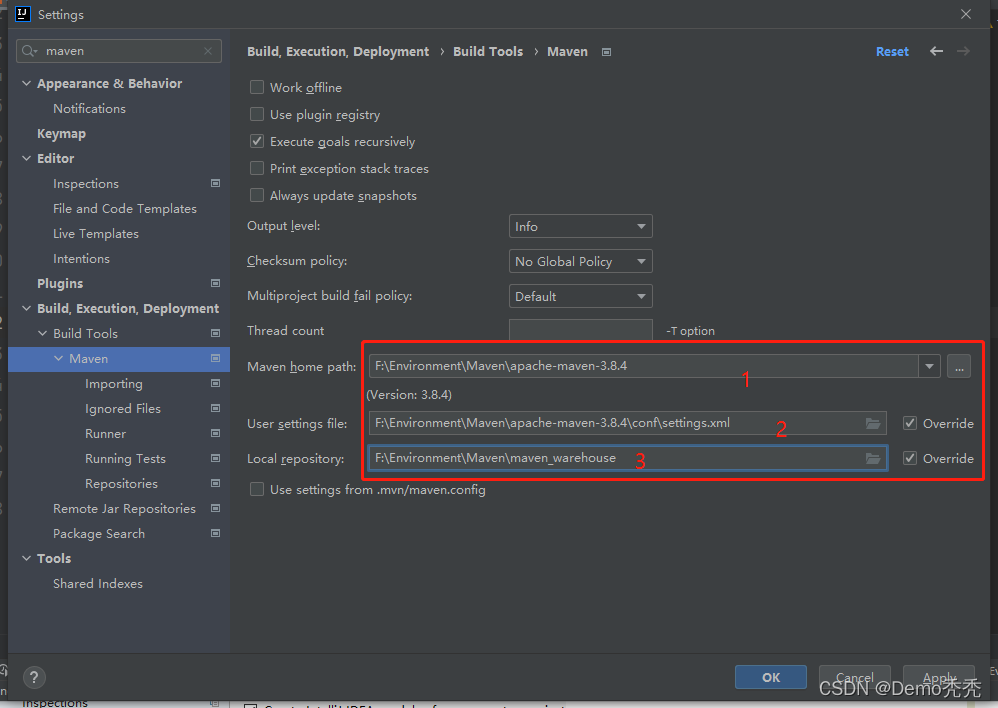Collapse the Maven tree node

pos(59,358)
